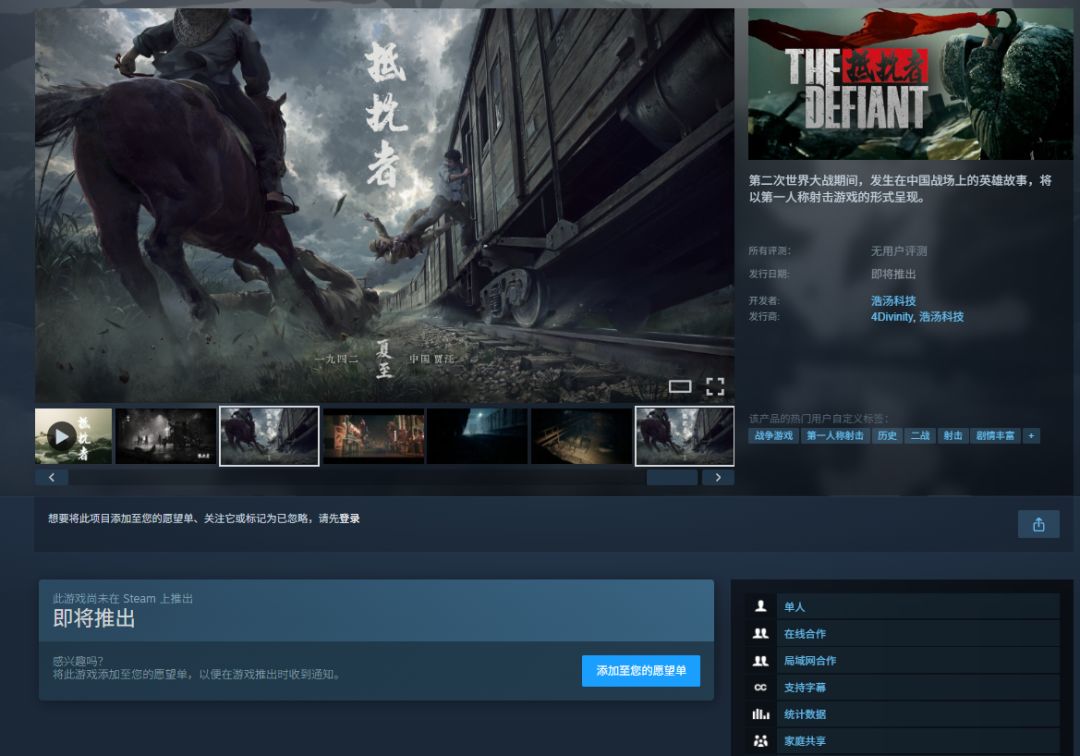1080x756 pixels.
Task: Toggle theater mode rectangle icon
Action: [x=680, y=386]
